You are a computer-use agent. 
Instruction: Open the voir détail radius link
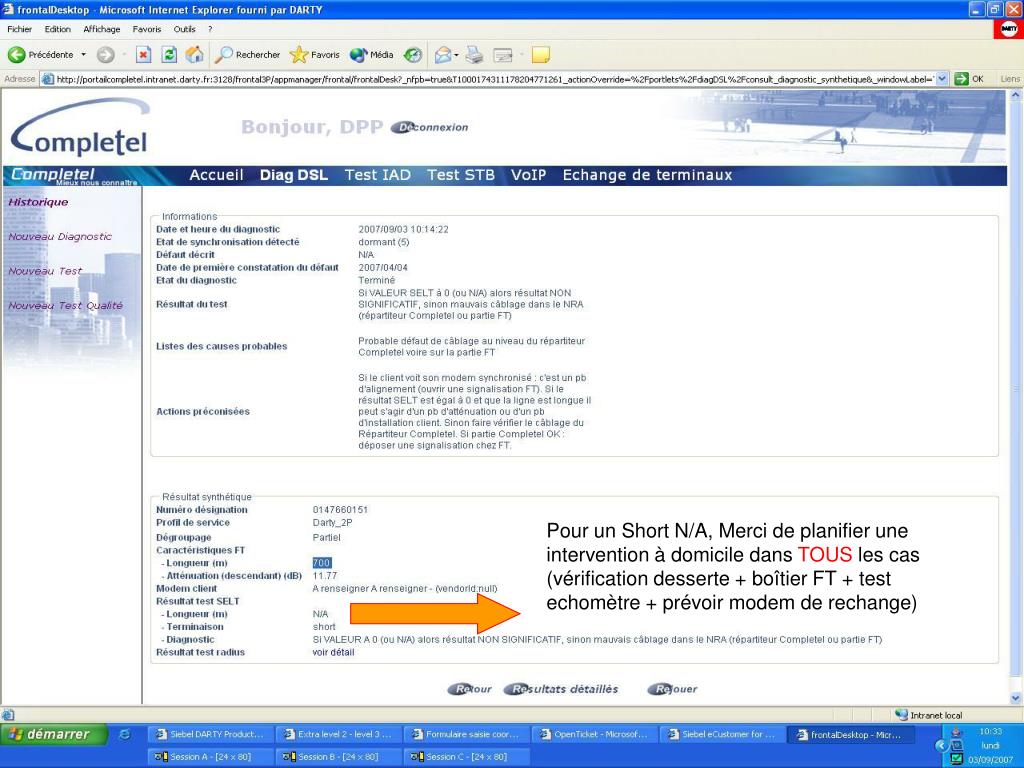coord(333,652)
